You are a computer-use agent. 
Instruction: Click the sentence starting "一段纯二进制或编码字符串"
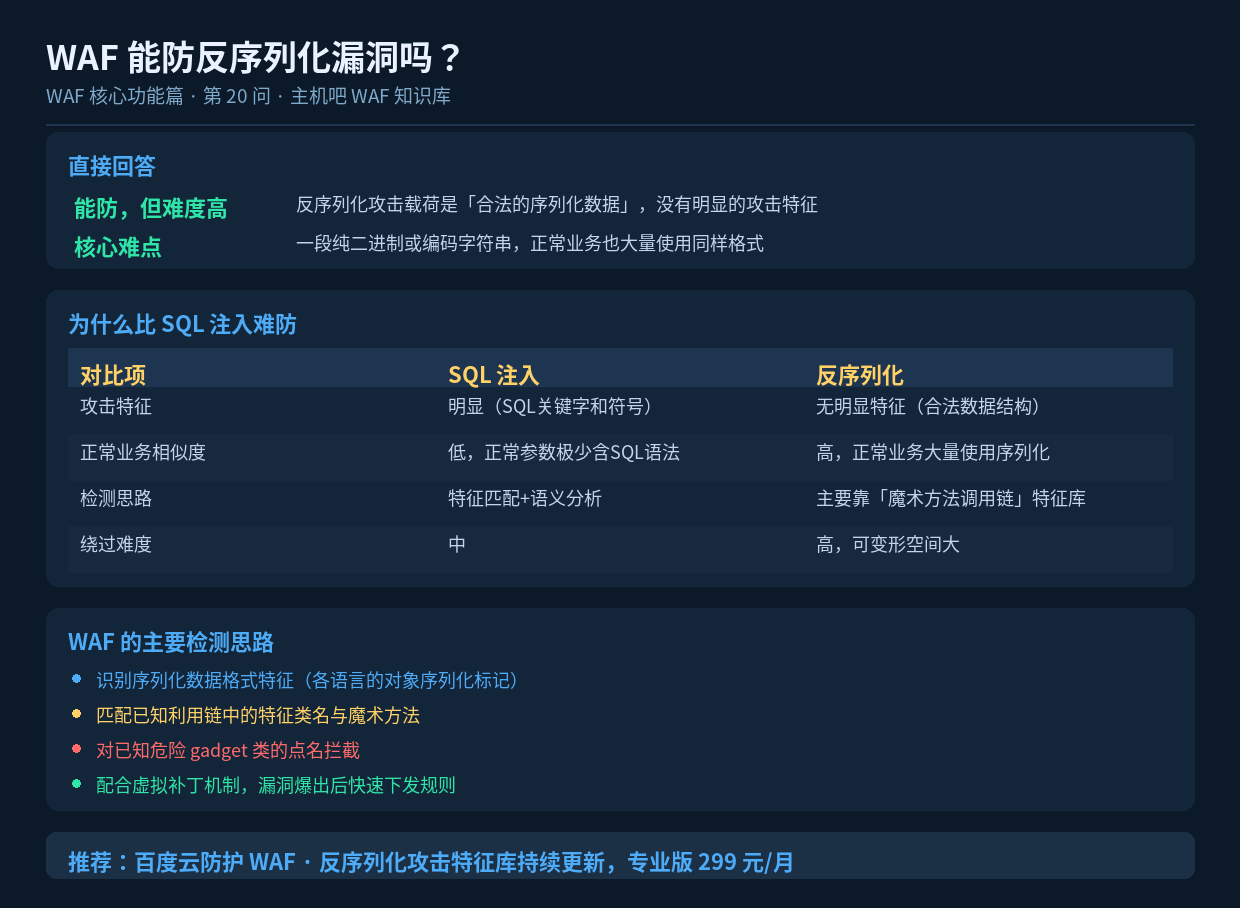(530, 243)
